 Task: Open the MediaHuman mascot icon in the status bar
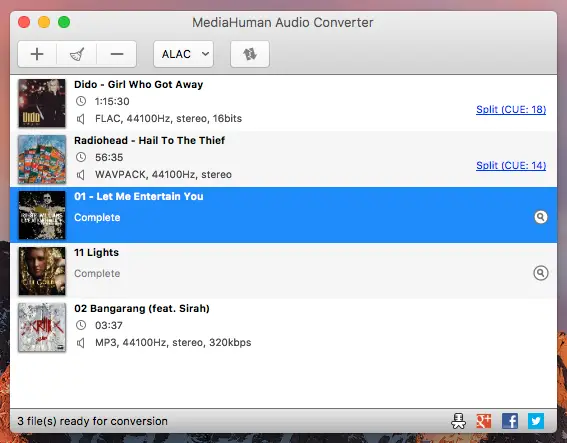point(459,421)
